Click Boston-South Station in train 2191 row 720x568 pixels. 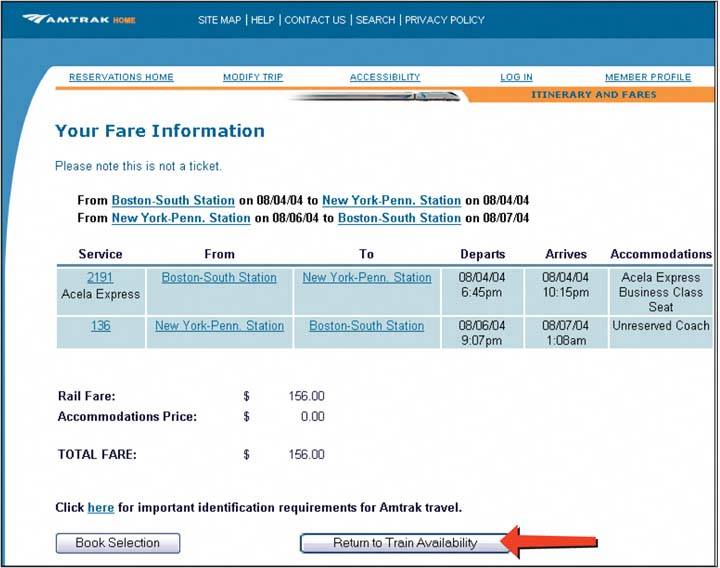[219, 278]
